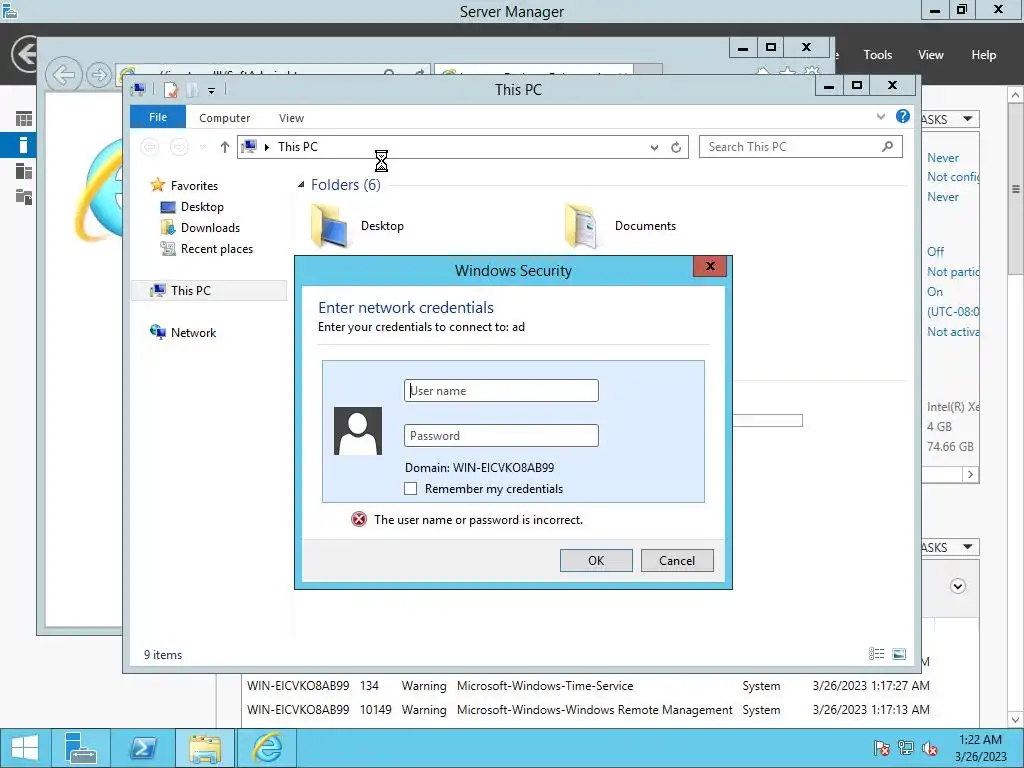The height and width of the screenshot is (768, 1024).
Task: Open Server Manager Tools menu
Action: pyautogui.click(x=877, y=55)
